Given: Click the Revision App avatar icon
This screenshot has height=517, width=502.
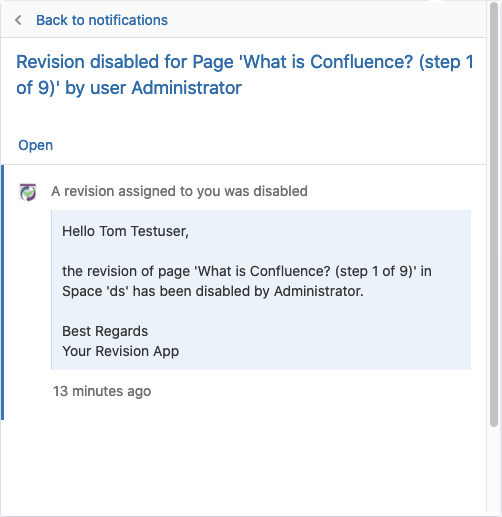Looking at the screenshot, I should point(28,192).
